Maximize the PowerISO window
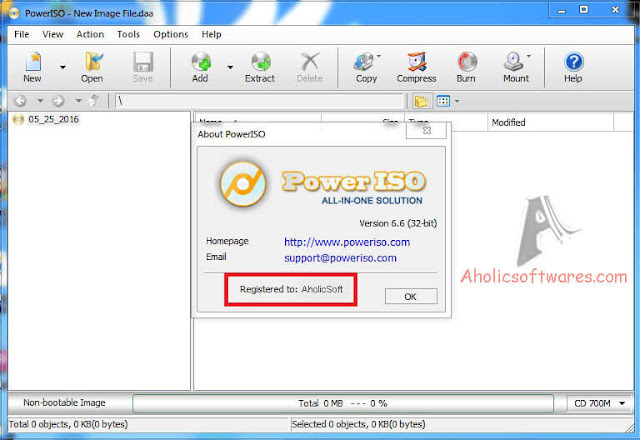Viewport: 640px width, 440px height. click(584, 10)
